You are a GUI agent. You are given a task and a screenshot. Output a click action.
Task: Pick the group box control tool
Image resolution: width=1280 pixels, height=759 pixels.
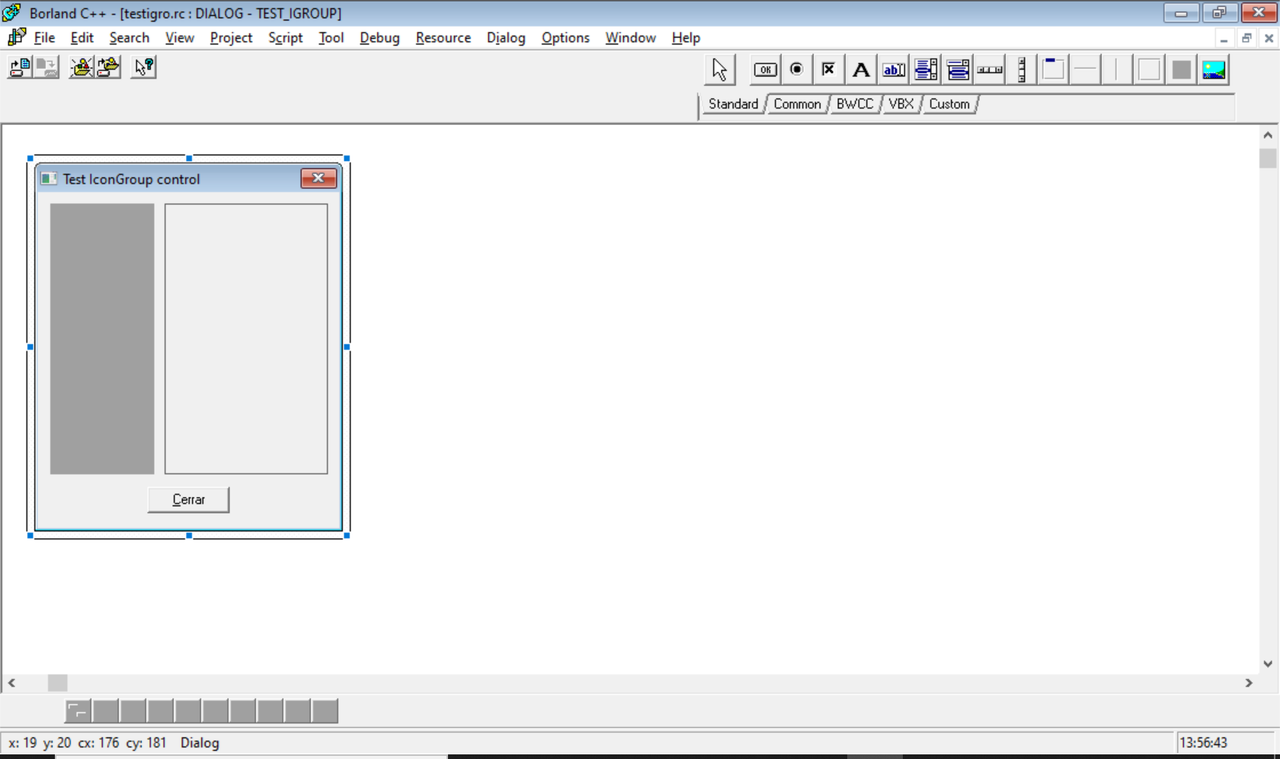click(1053, 70)
